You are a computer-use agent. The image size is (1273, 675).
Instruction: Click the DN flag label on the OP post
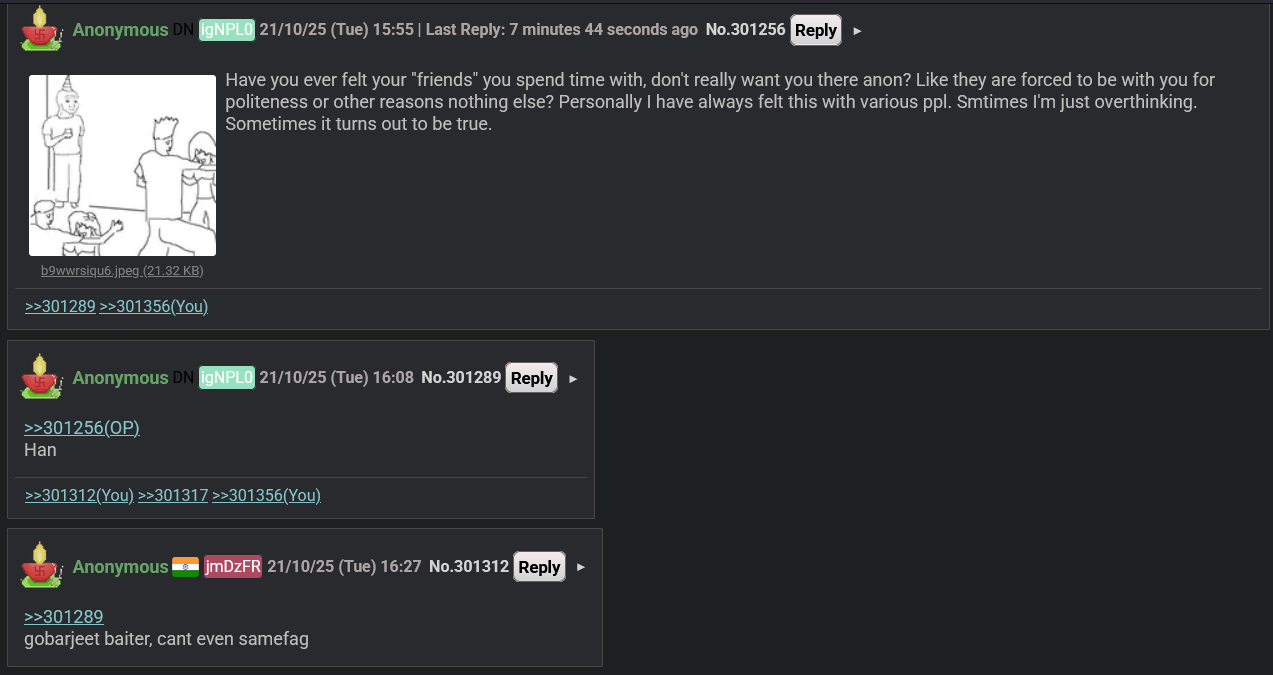183,30
